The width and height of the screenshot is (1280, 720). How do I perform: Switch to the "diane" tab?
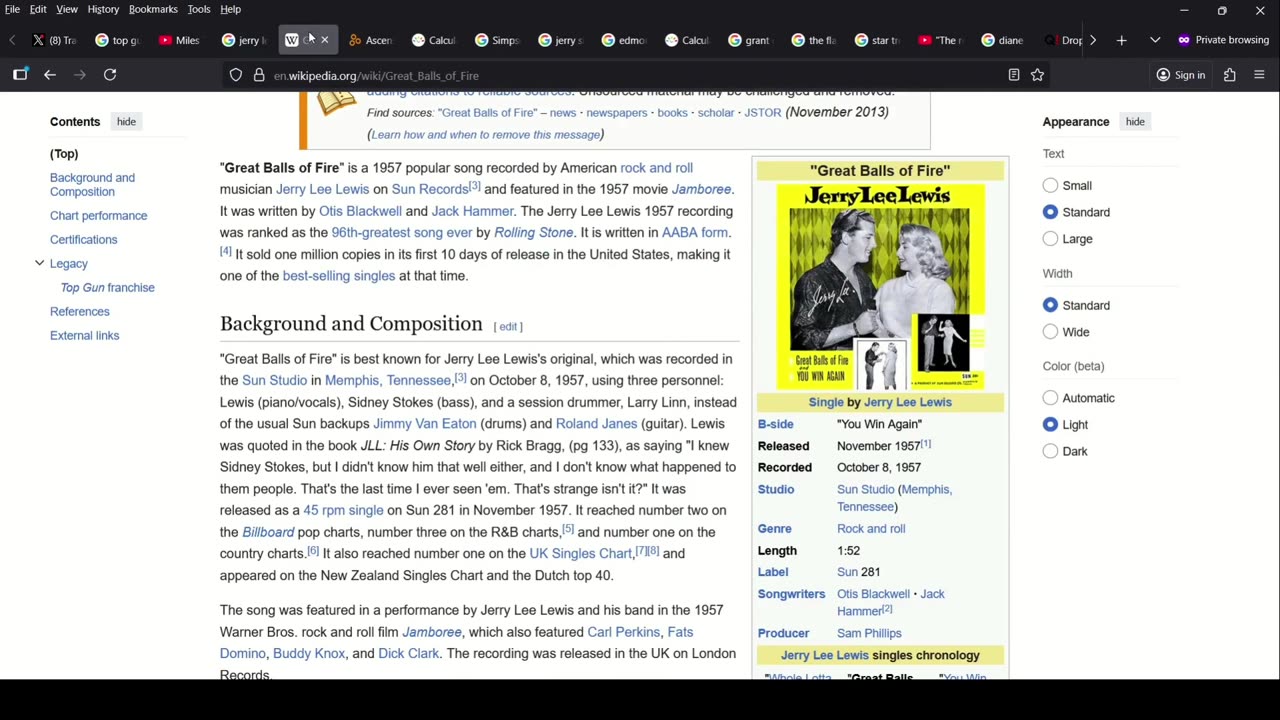(1003, 40)
